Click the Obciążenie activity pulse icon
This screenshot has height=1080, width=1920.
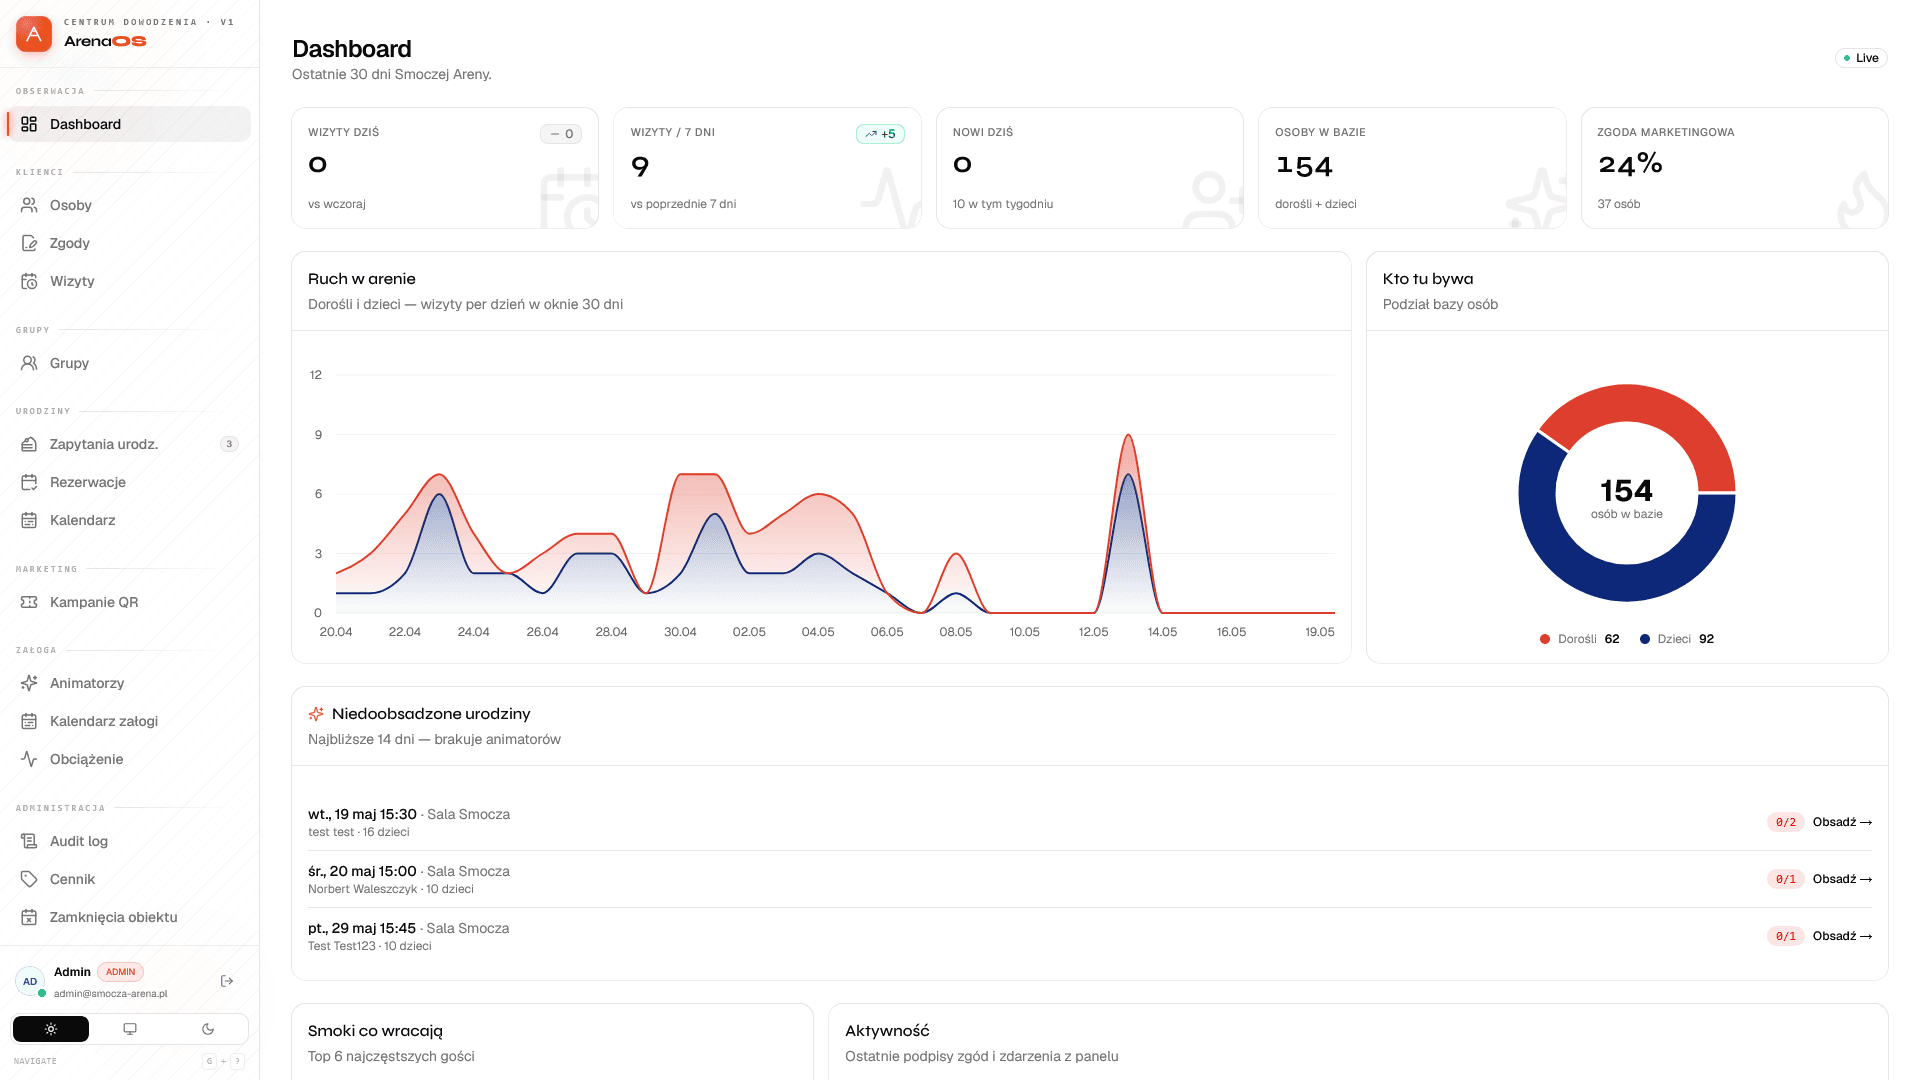tap(29, 759)
